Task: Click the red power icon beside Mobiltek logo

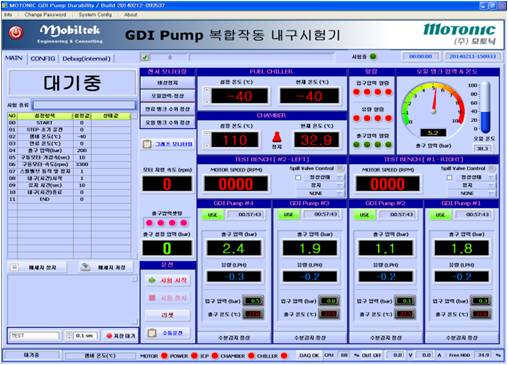Action: click(x=16, y=32)
